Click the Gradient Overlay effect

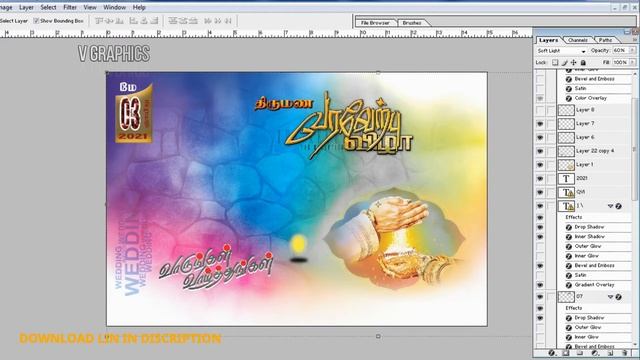[594, 285]
